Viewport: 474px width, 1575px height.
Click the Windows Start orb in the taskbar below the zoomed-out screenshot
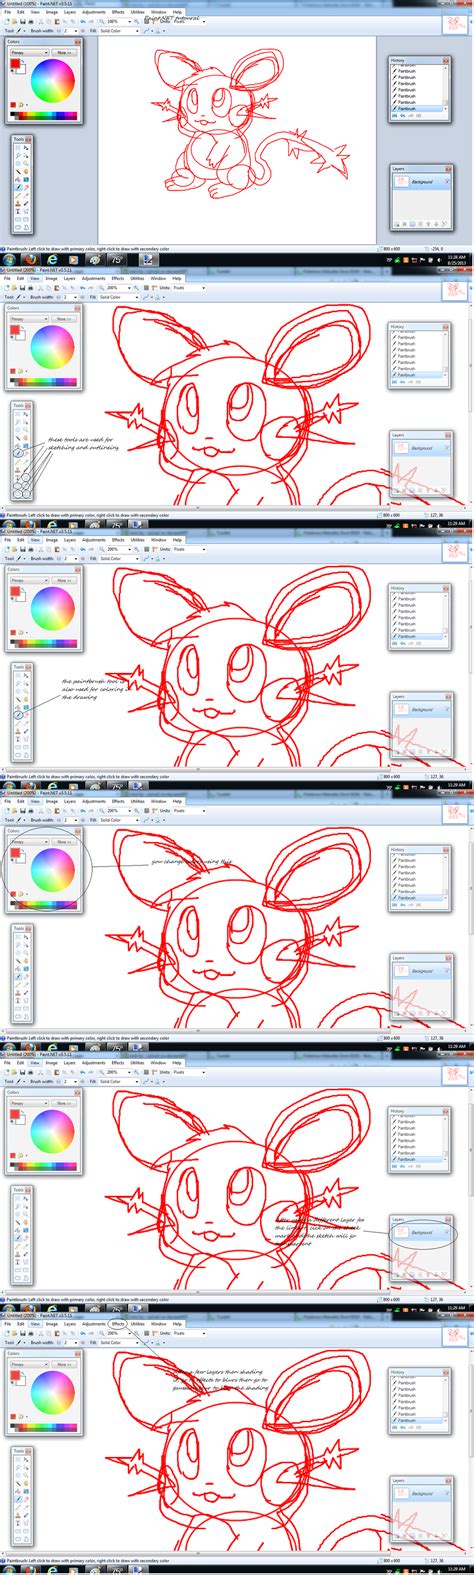(x=9, y=259)
